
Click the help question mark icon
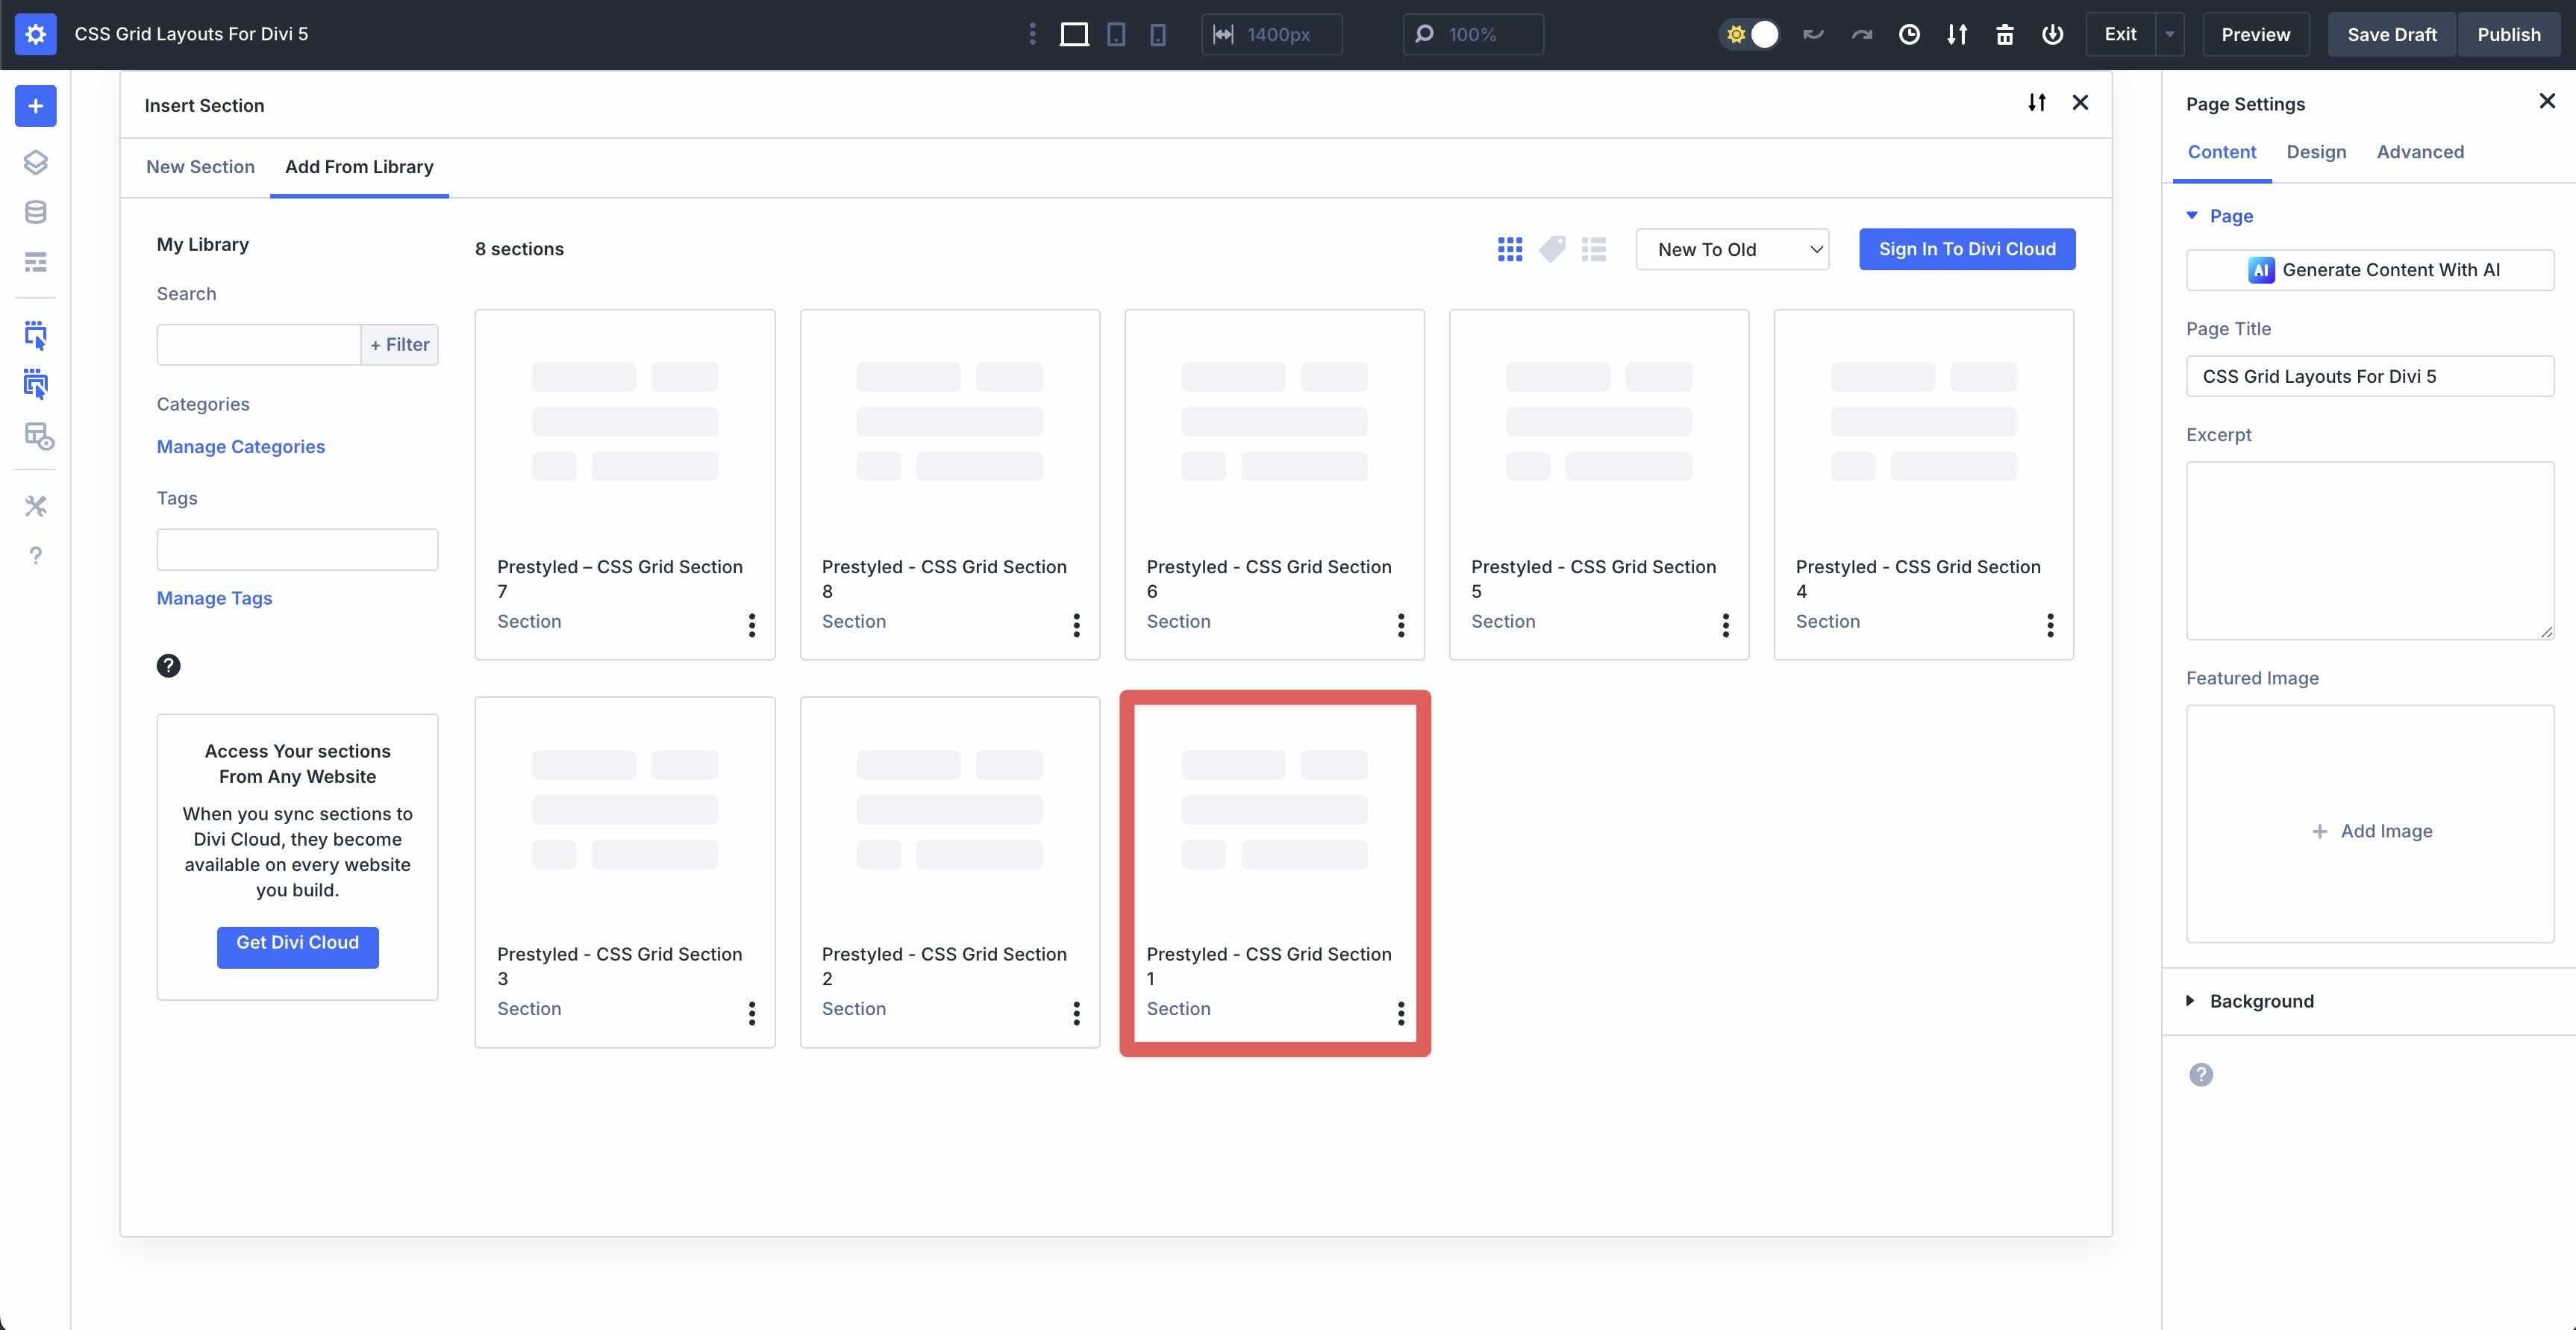pos(36,556)
